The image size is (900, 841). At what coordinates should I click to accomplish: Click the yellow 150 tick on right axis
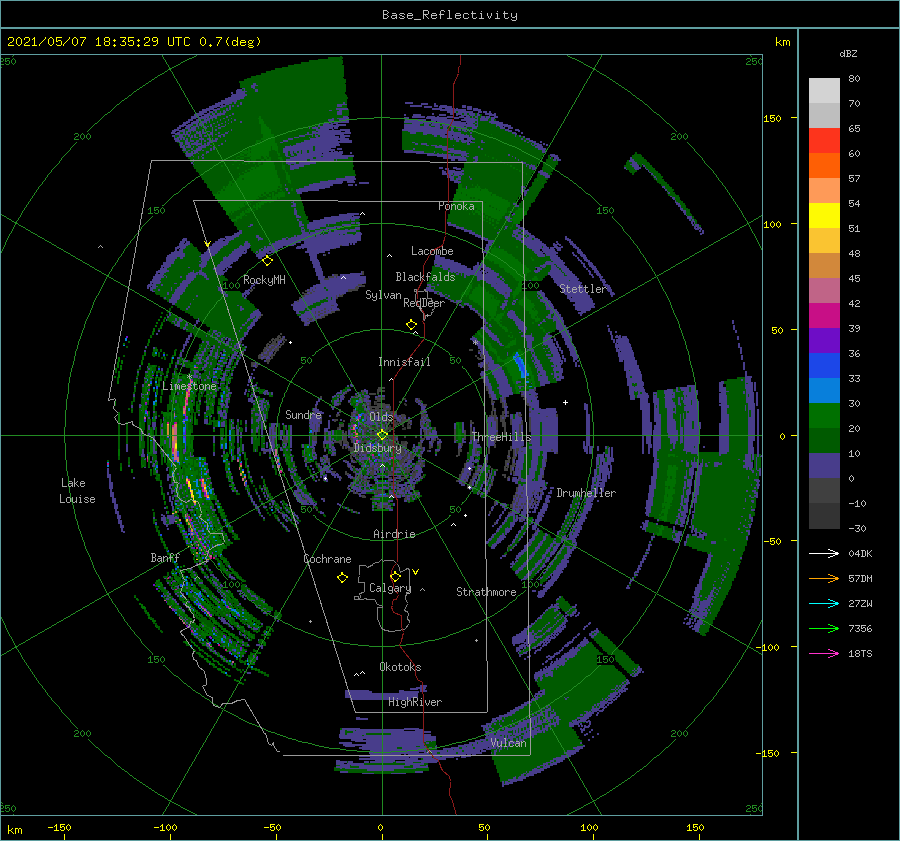point(772,119)
